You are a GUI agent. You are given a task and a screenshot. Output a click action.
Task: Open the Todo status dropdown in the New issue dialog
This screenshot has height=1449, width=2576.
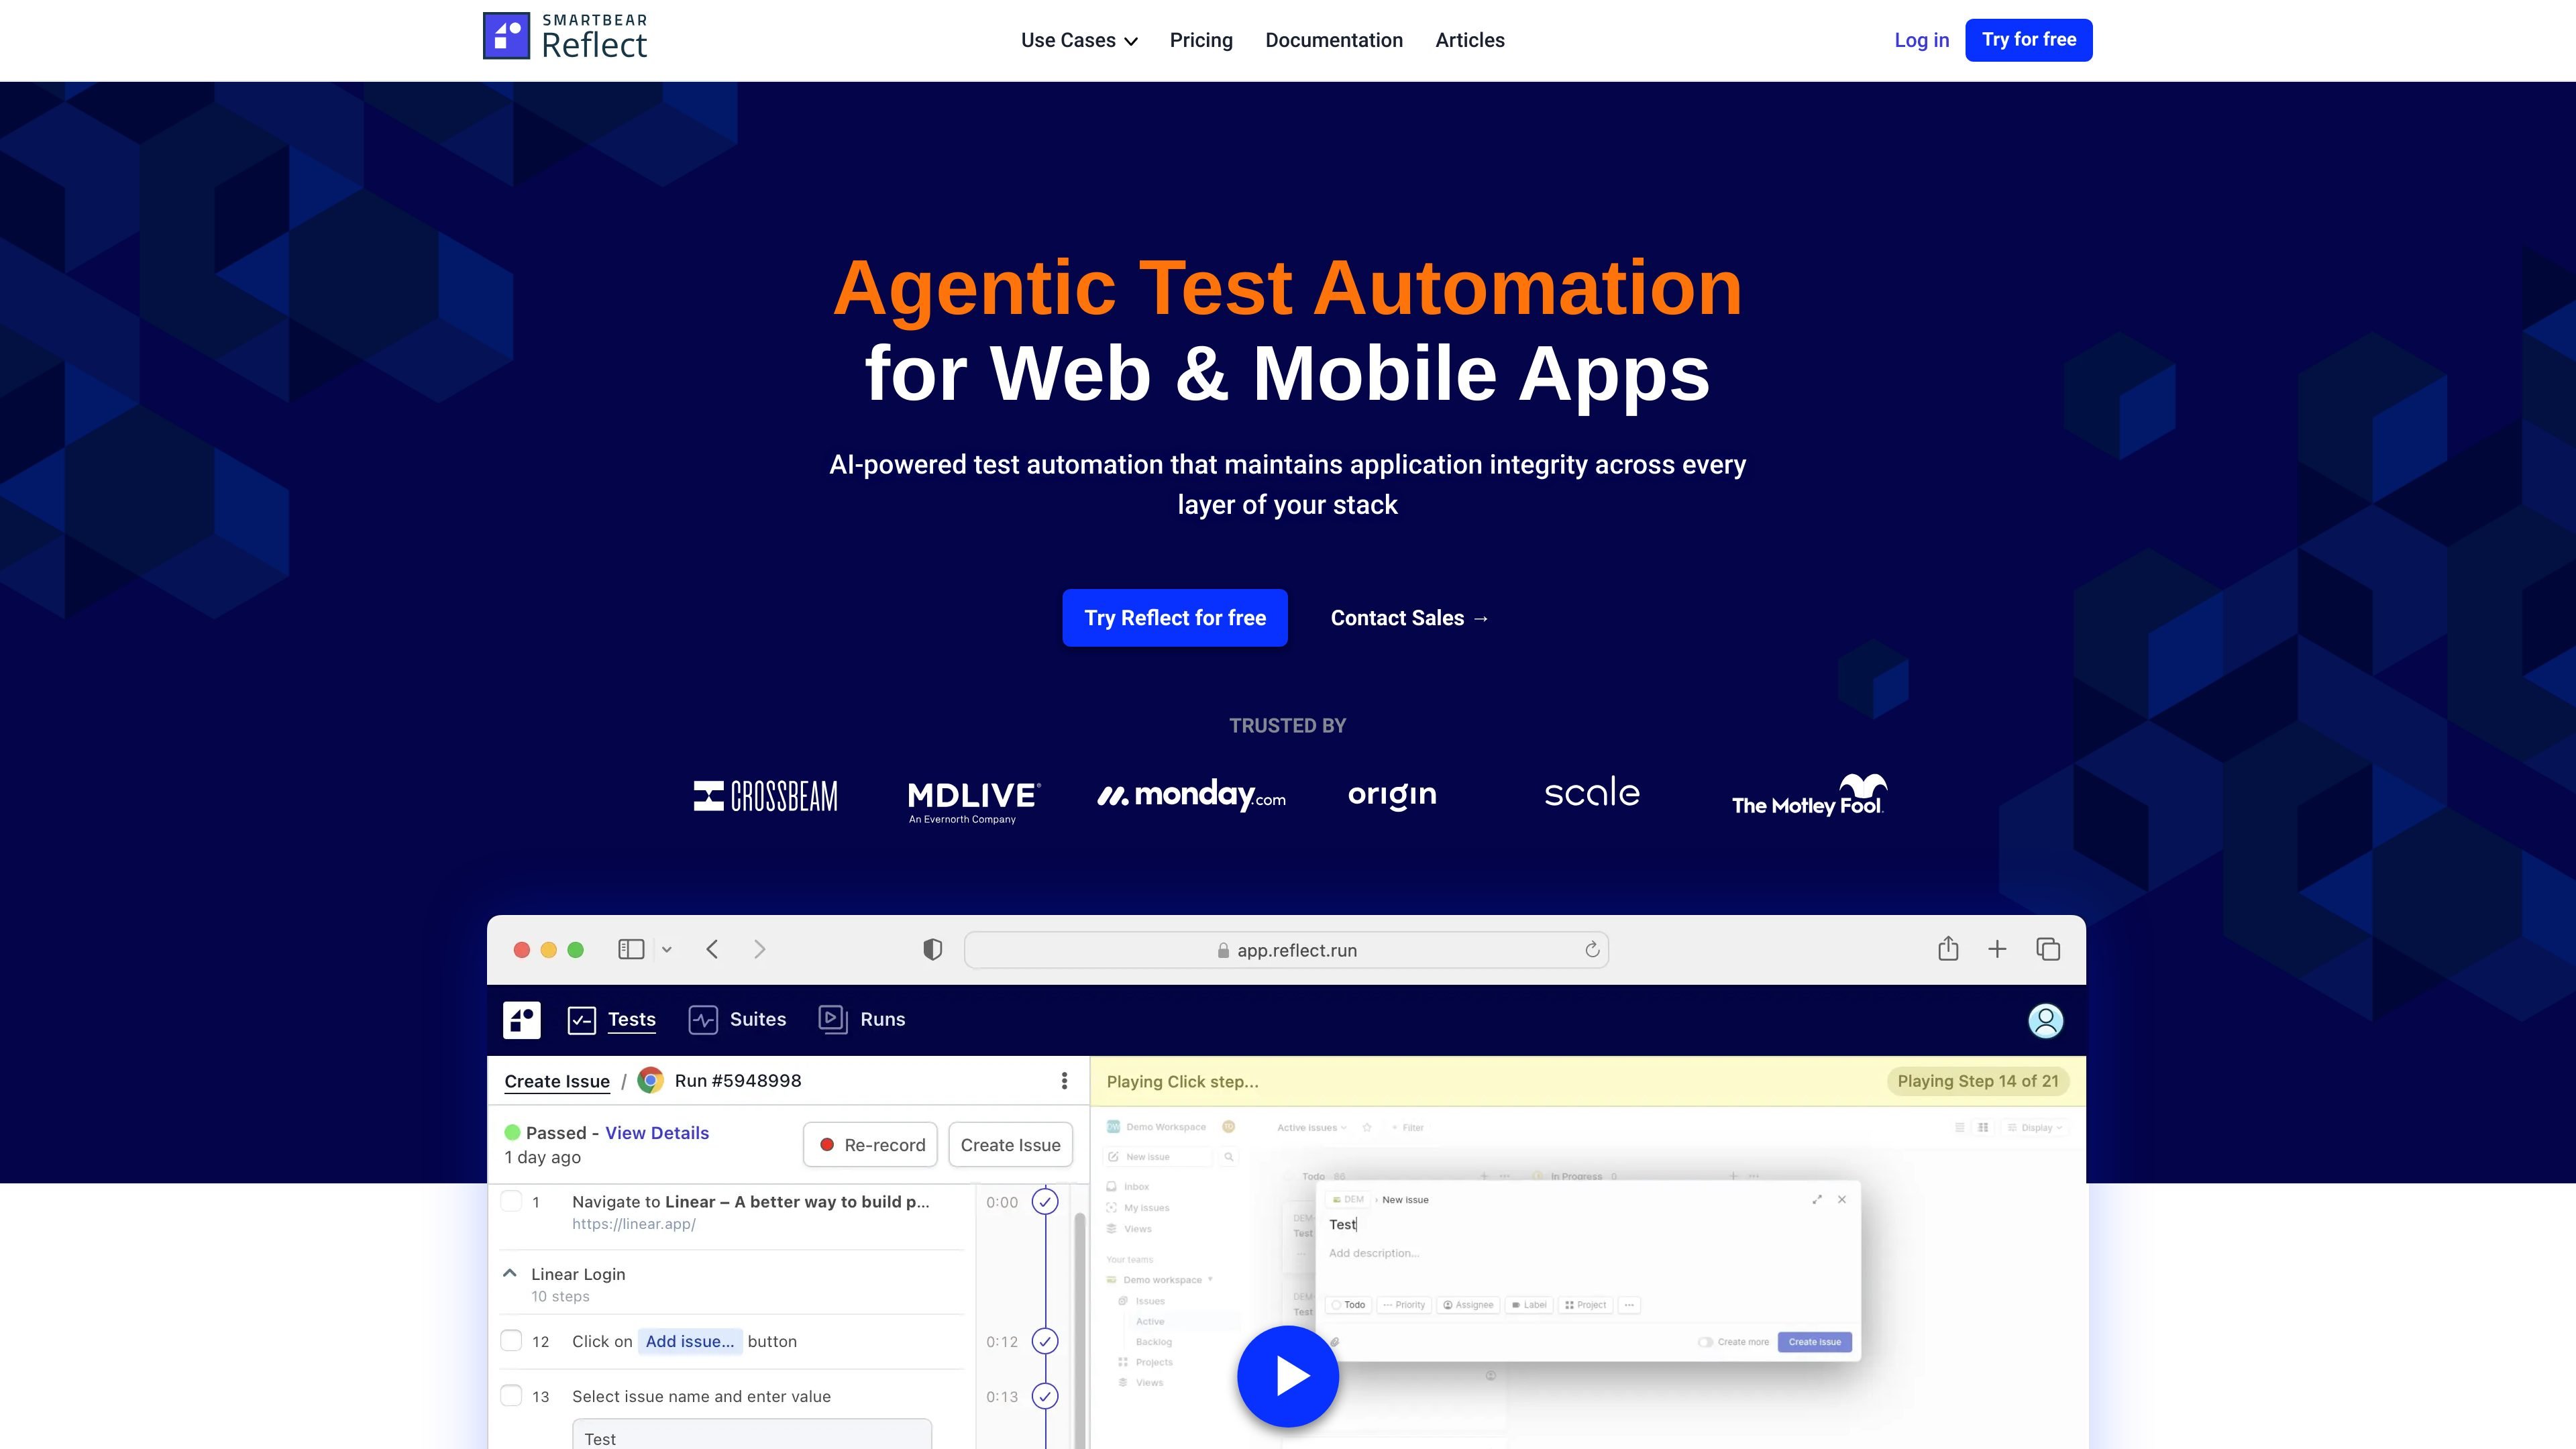tap(1348, 1305)
